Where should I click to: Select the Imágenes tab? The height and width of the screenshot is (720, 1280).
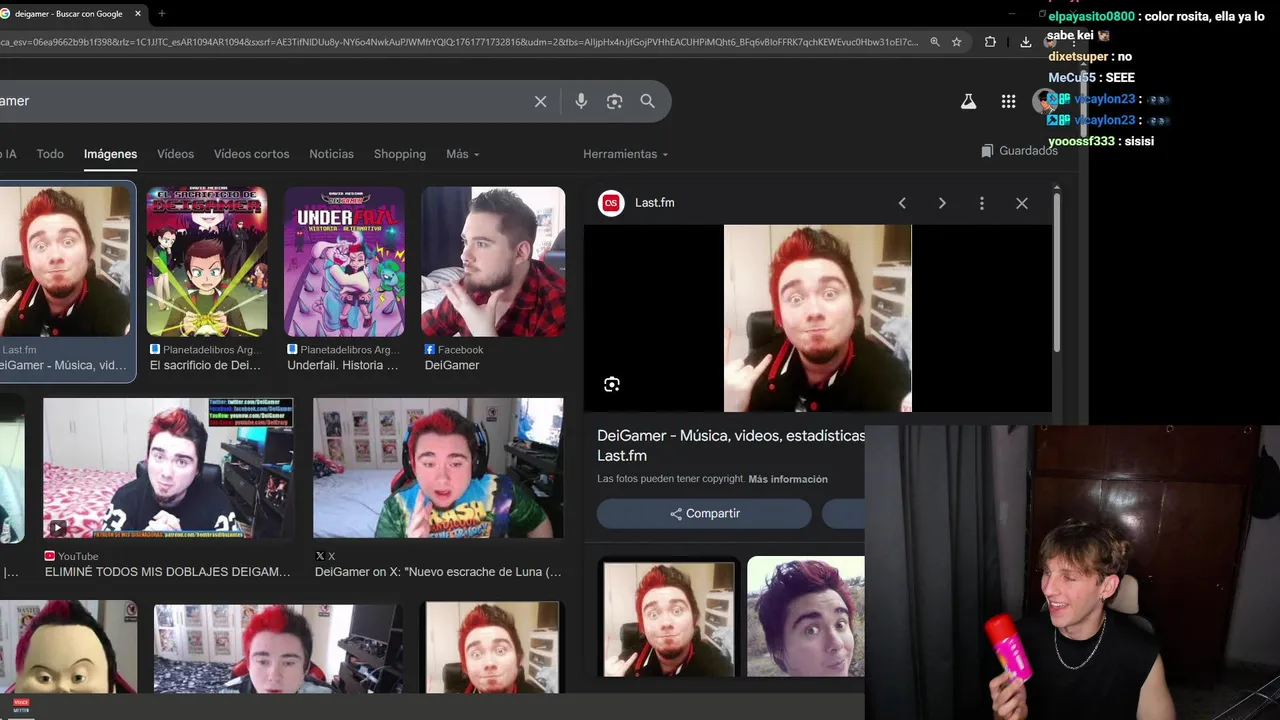110,154
